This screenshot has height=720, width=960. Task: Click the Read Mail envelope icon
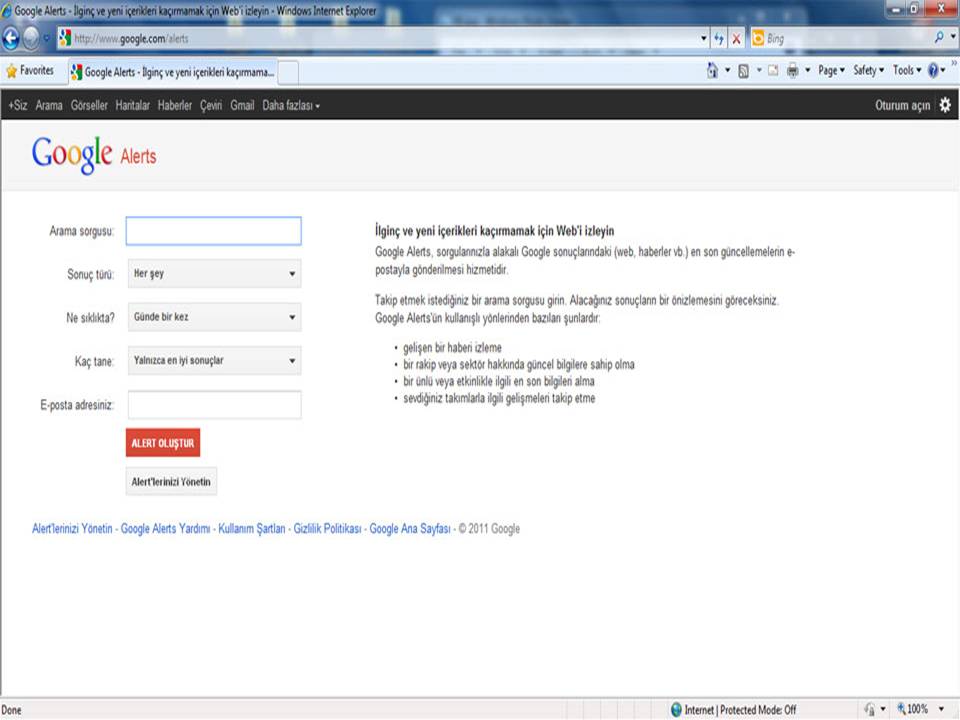point(774,70)
